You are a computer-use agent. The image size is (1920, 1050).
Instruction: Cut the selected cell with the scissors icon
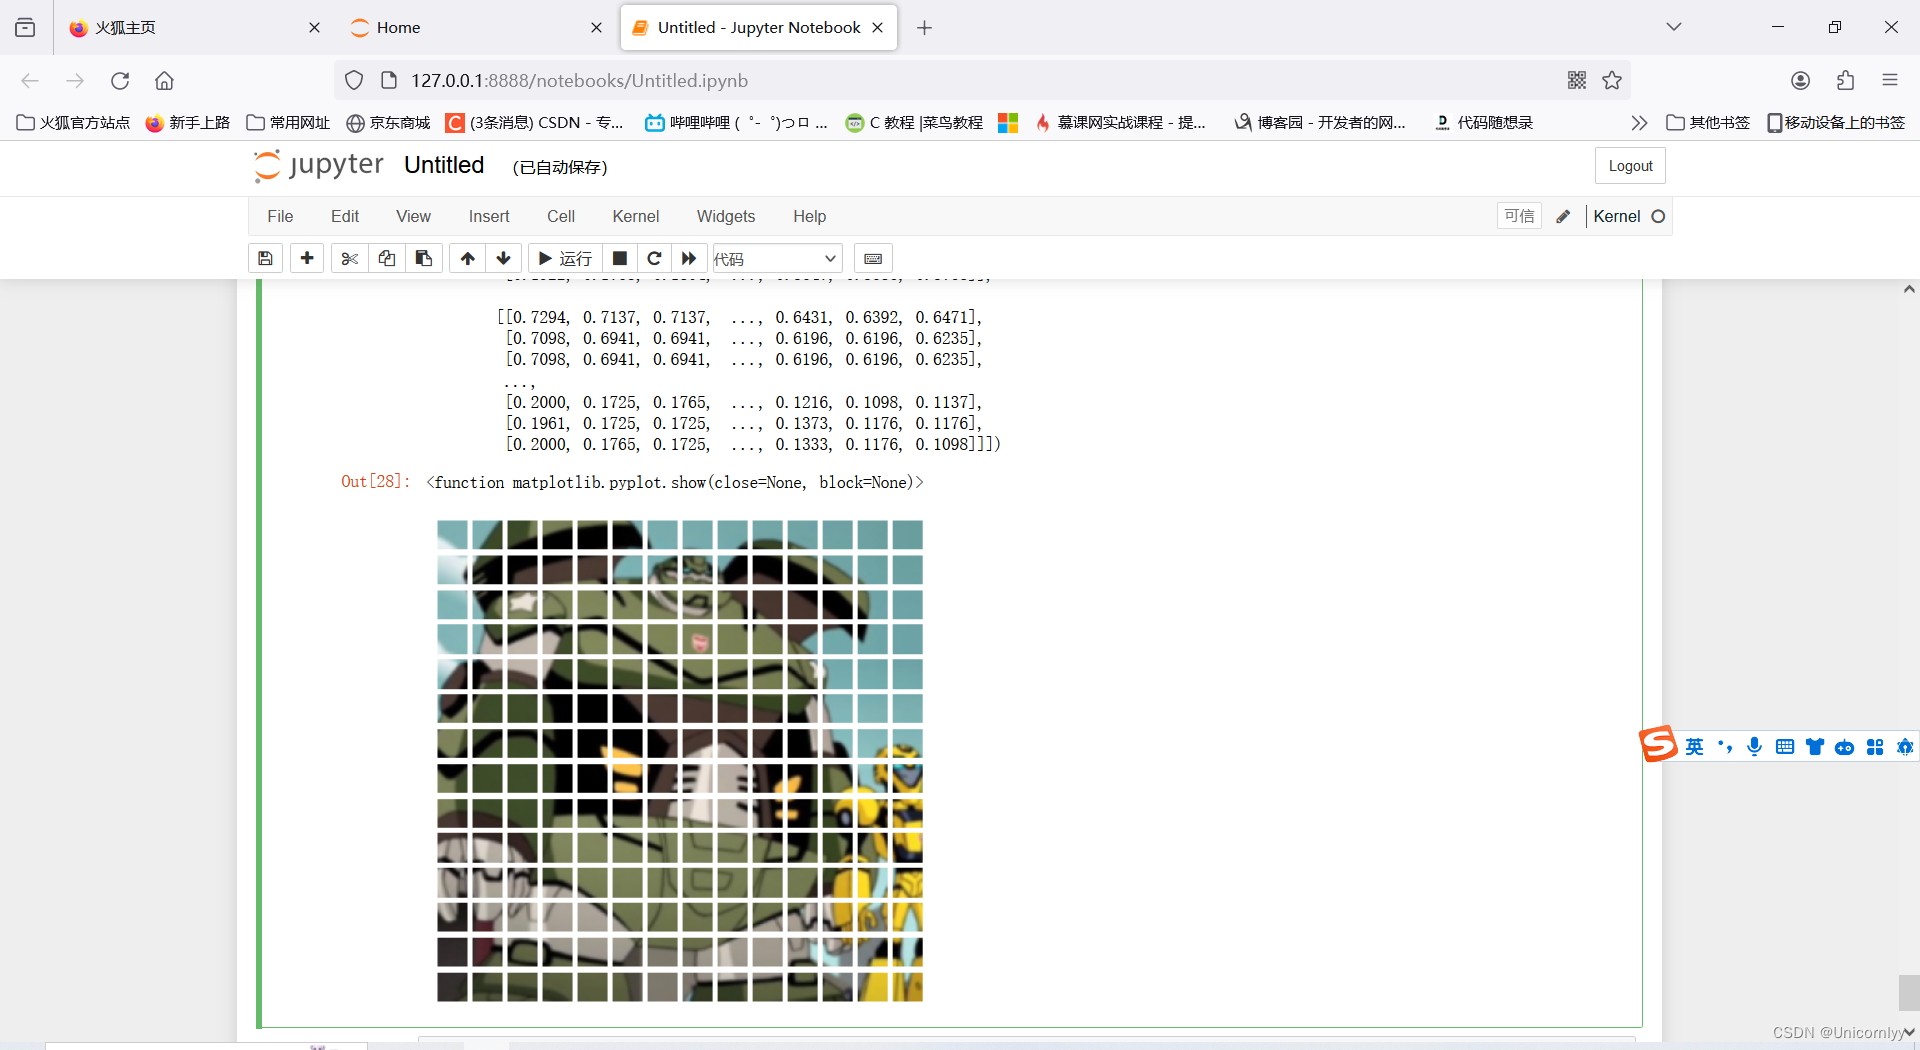point(349,258)
